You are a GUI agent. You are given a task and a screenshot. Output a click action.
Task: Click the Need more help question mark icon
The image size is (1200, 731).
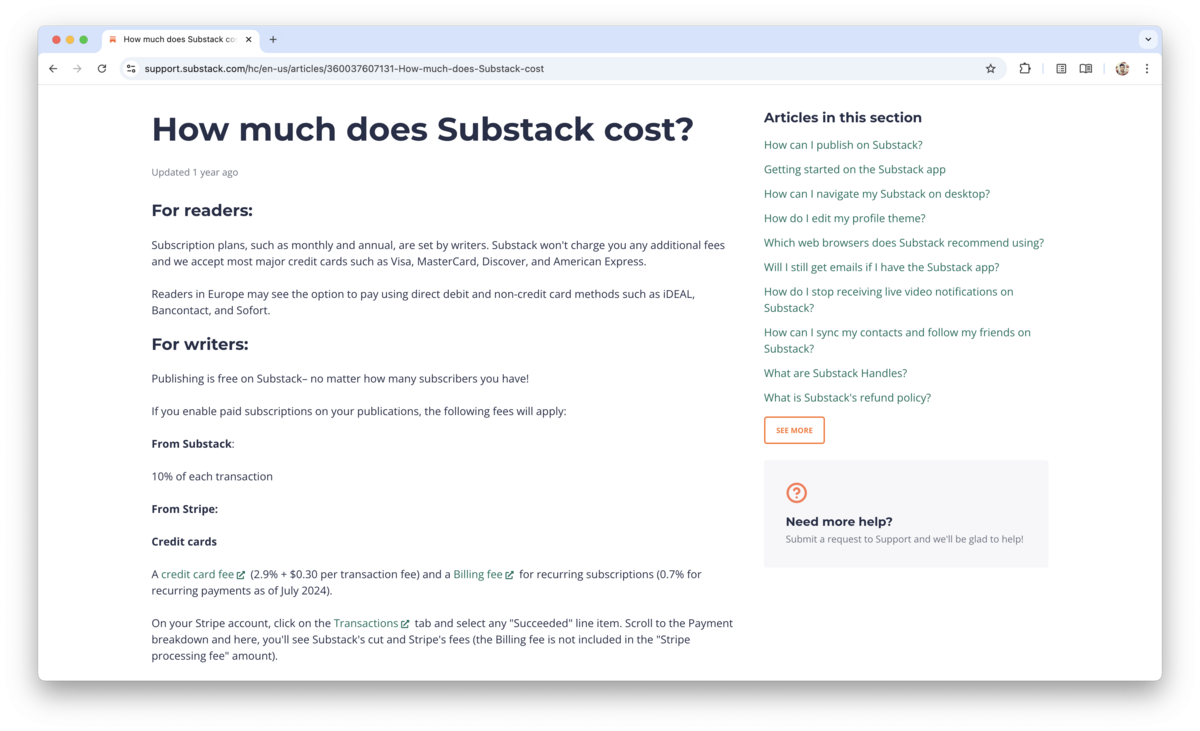795,492
